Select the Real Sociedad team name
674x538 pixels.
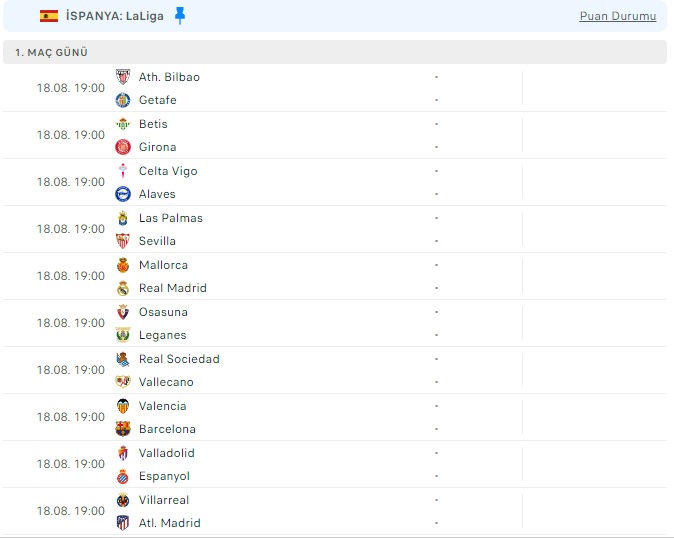(x=179, y=359)
